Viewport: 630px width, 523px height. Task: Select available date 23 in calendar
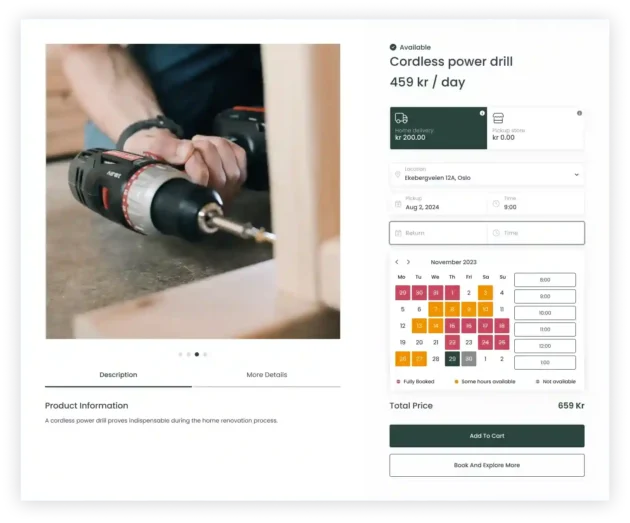click(x=469, y=342)
